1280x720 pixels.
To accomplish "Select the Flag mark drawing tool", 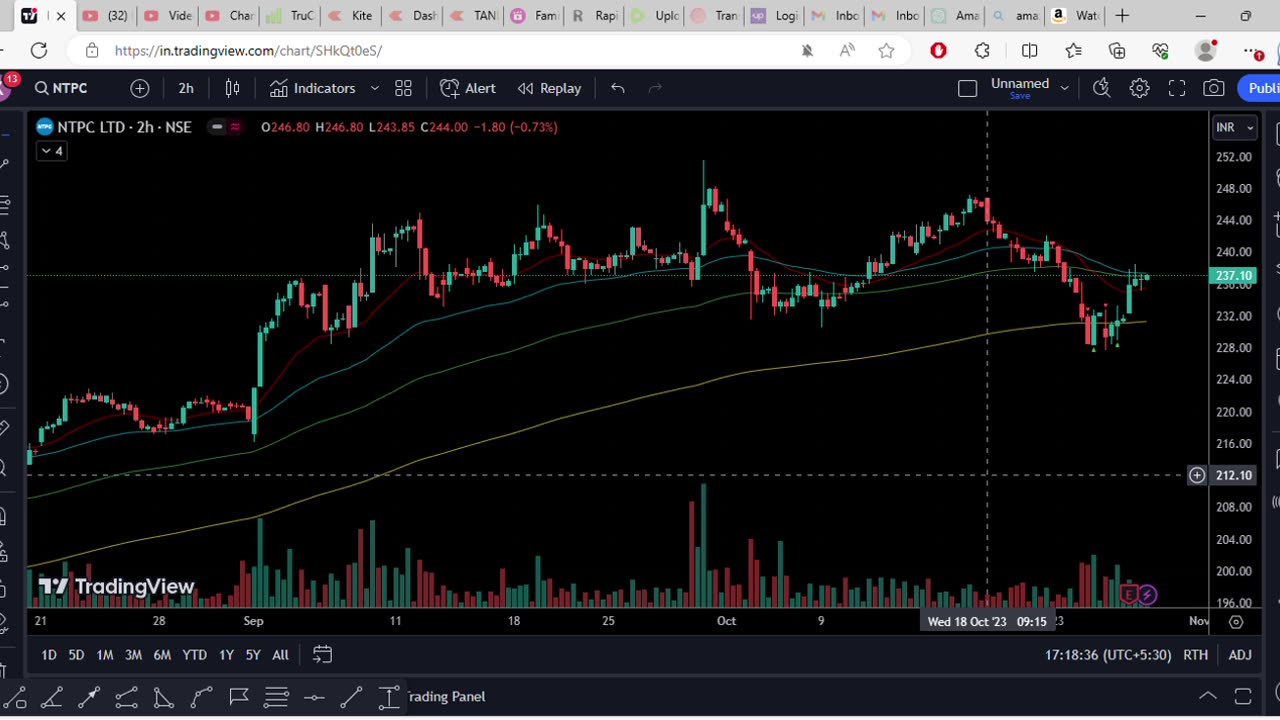I will [239, 697].
